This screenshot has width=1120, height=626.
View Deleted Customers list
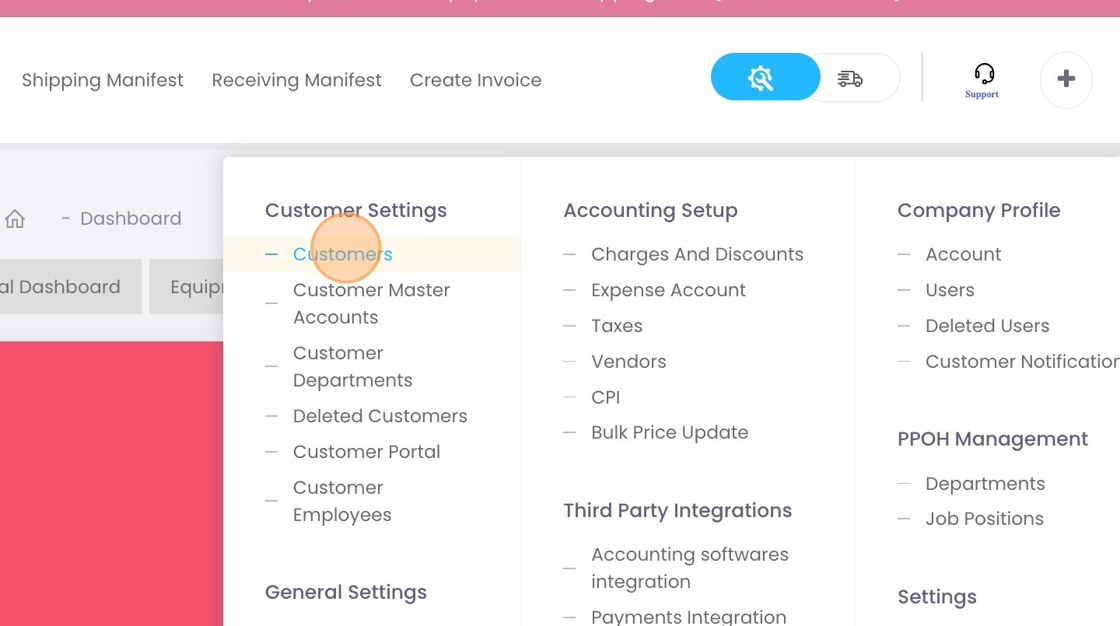379,416
